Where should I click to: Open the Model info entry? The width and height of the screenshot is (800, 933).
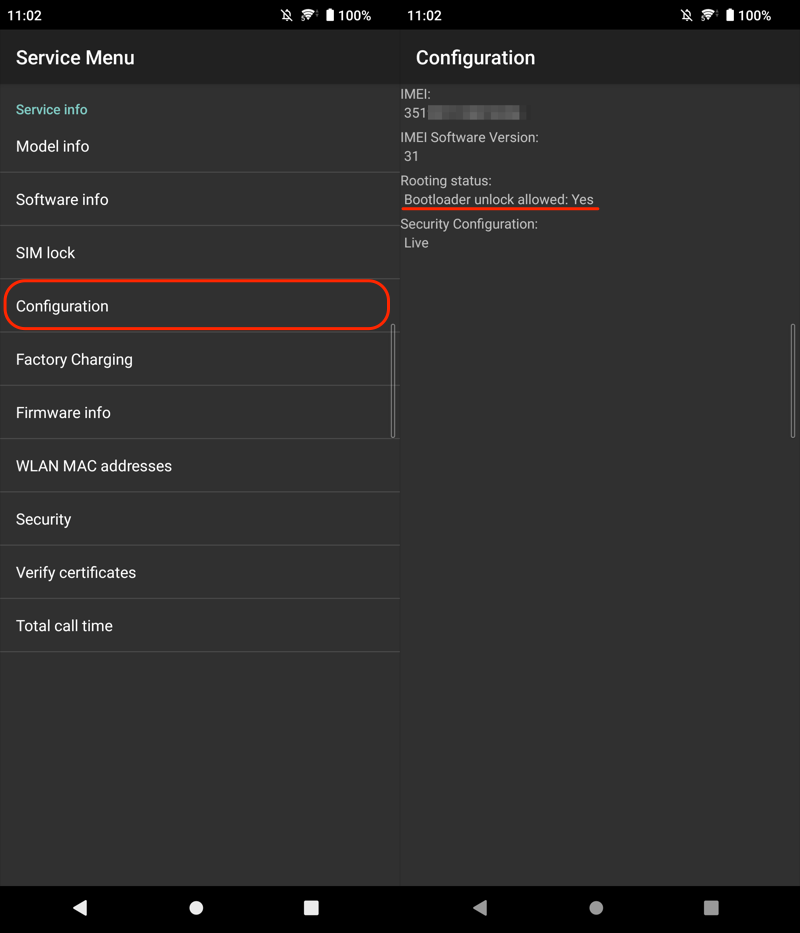point(200,146)
